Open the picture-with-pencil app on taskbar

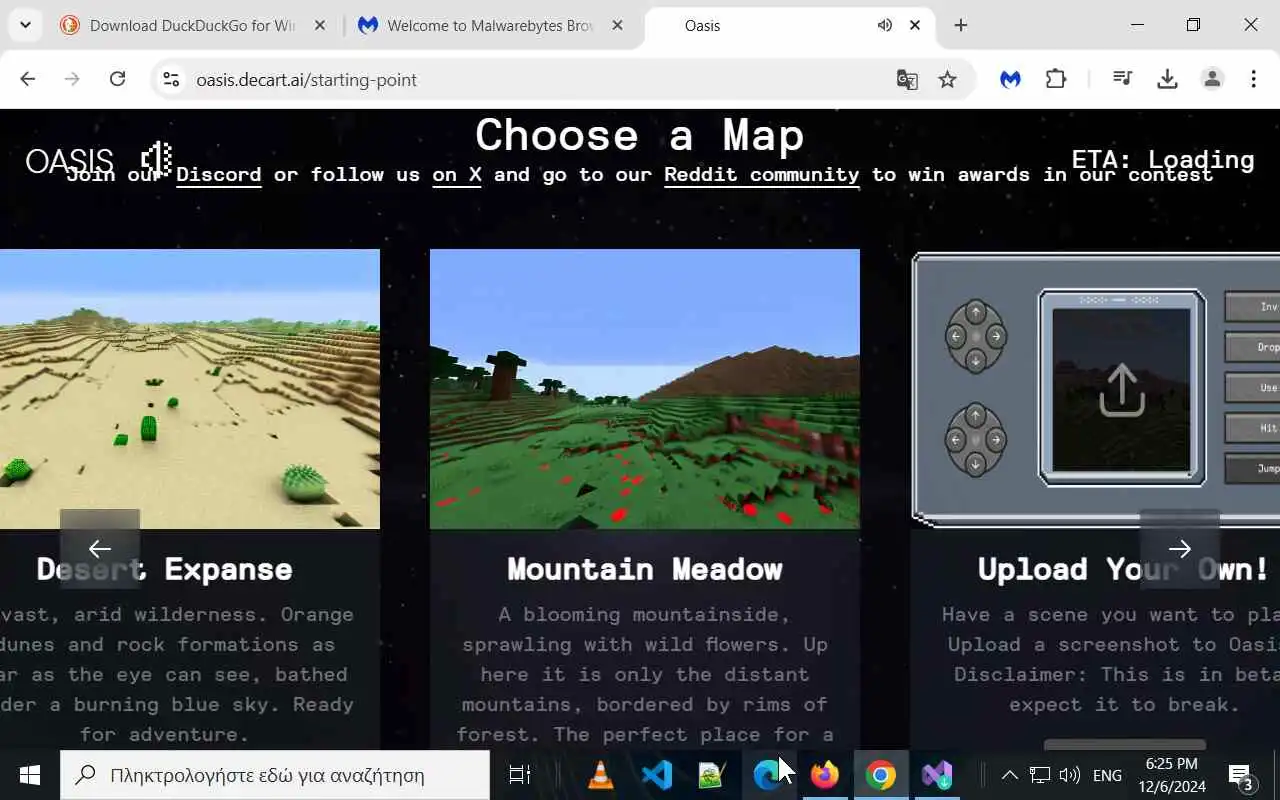(712, 775)
